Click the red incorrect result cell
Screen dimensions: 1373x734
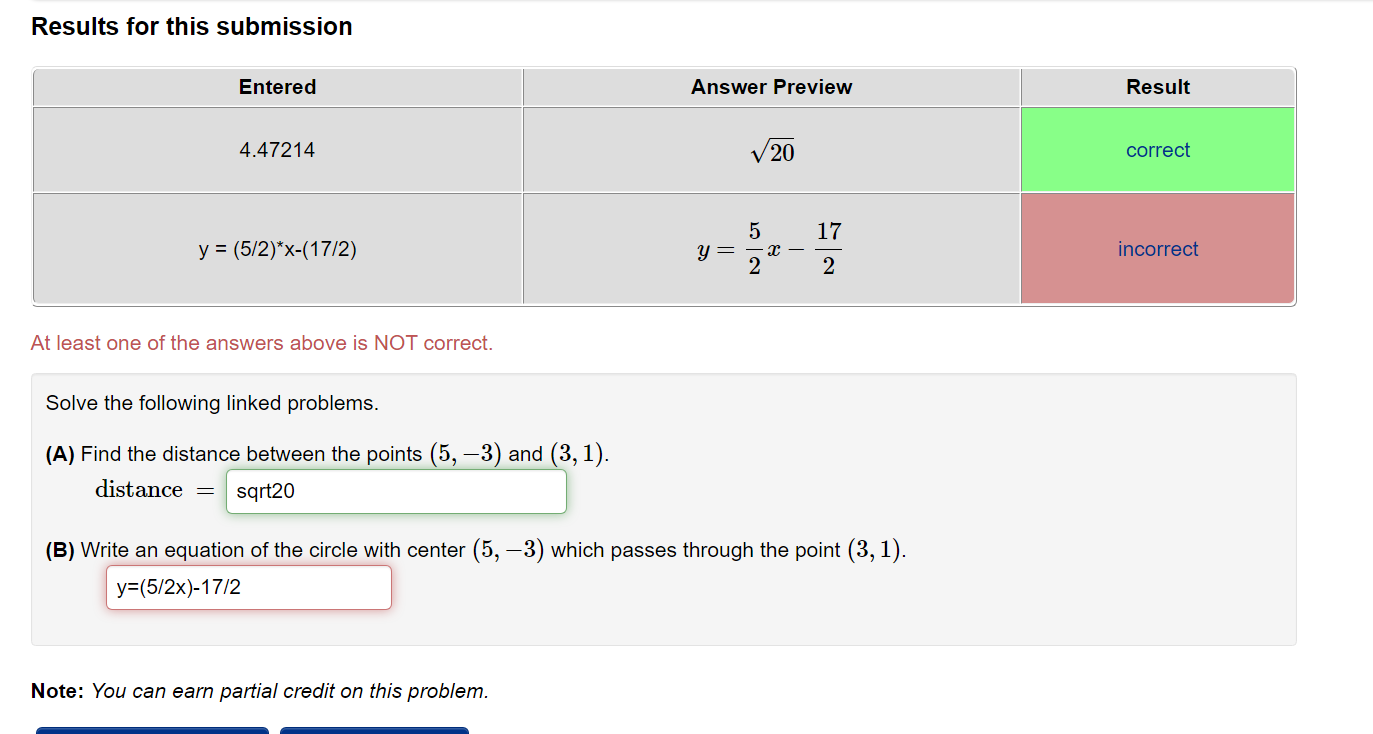click(x=1157, y=248)
